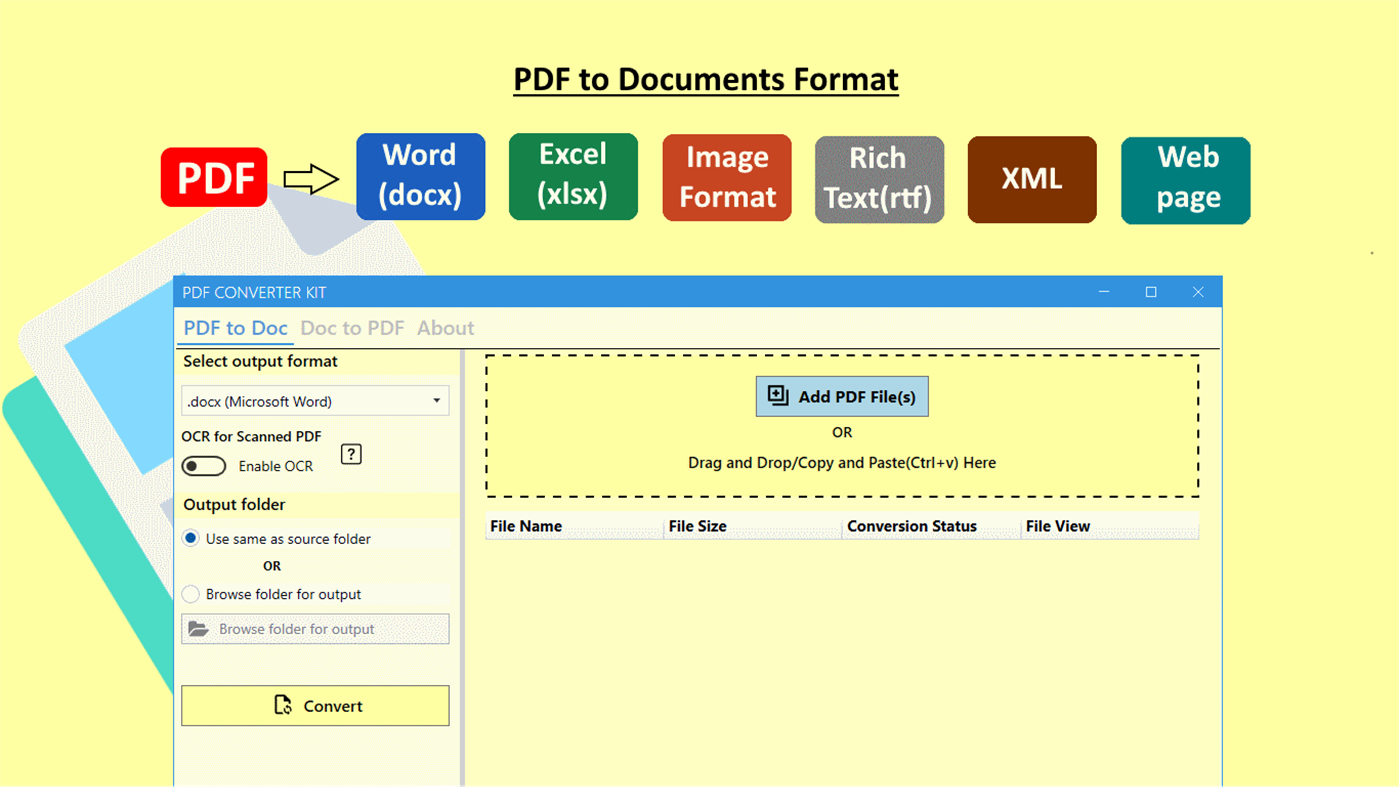Click the red PDF icon badge
1399x787 pixels.
(213, 176)
